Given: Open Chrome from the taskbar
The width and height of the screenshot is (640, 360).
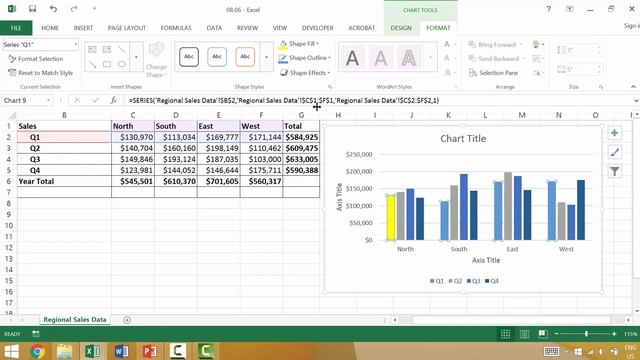Looking at the screenshot, I should pyautogui.click(x=37, y=351).
